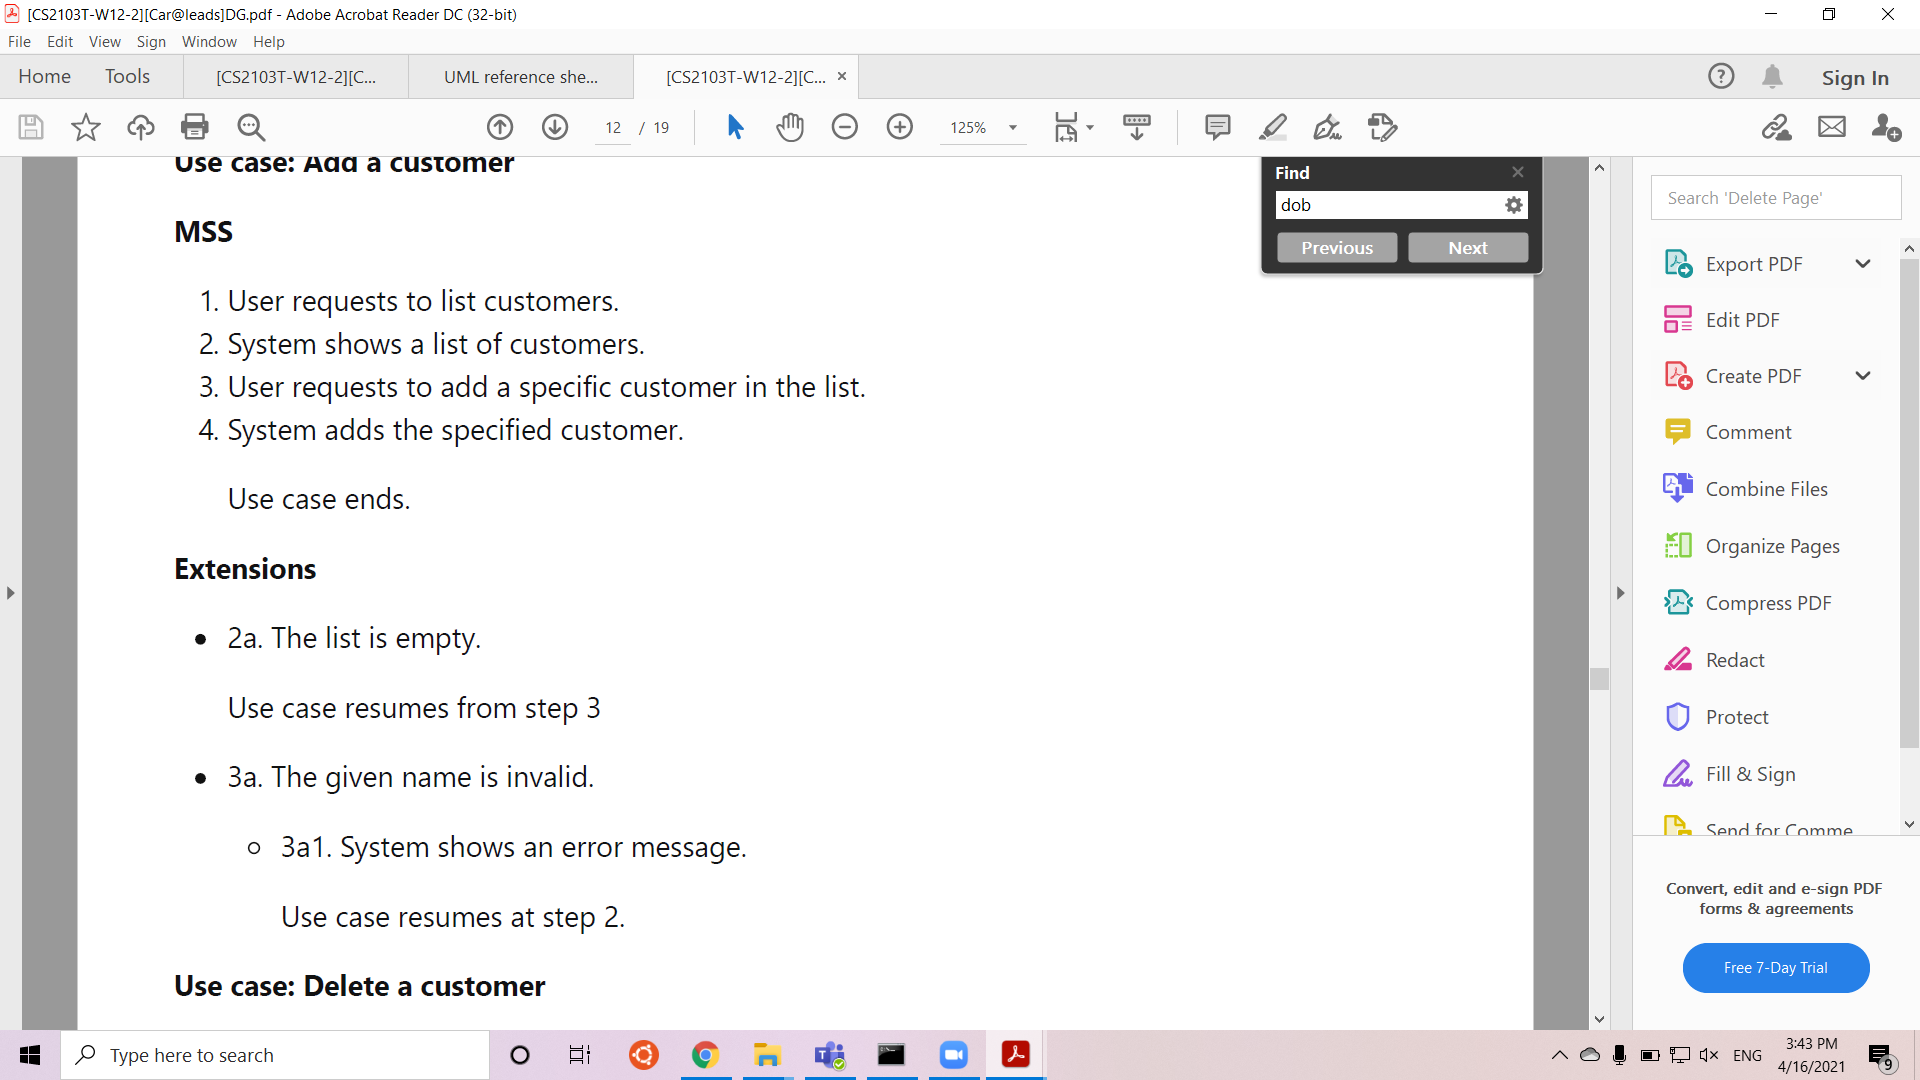This screenshot has height=1080, width=1920.
Task: Activate the Selection arrow tool
Action: [735, 127]
